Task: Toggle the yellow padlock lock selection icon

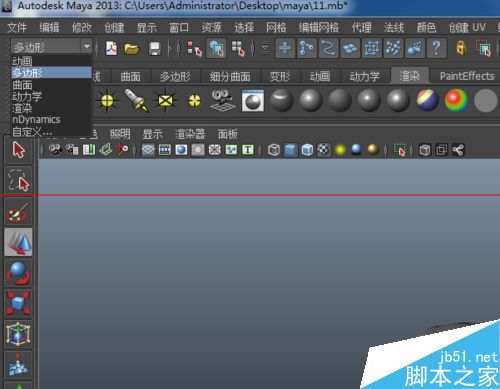Action: coord(461,48)
